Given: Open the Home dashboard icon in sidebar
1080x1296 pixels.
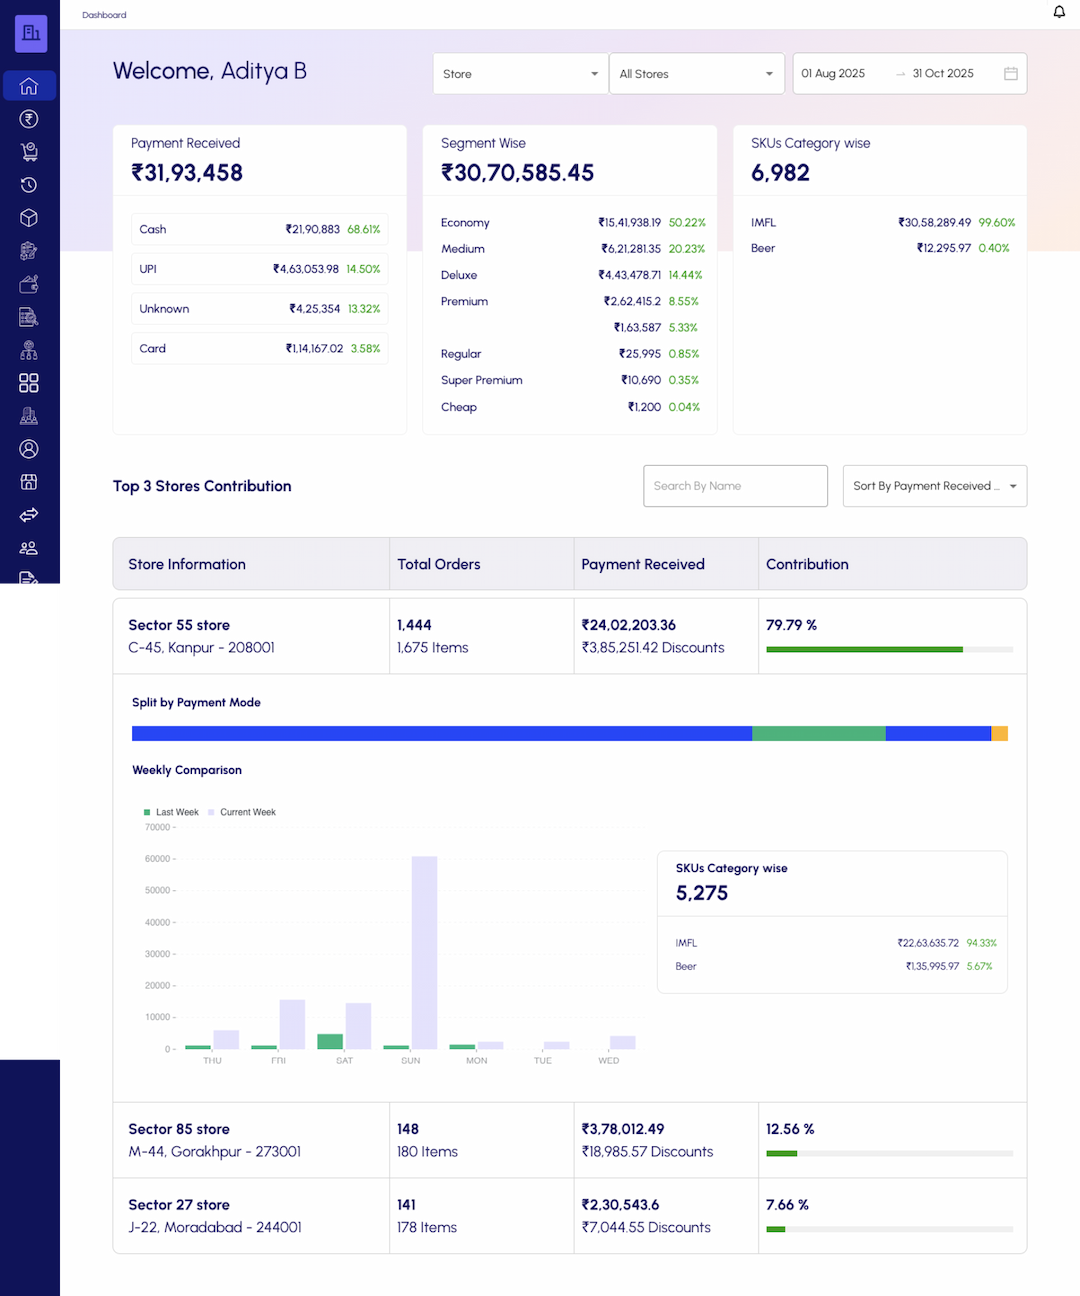Looking at the screenshot, I should [29, 86].
